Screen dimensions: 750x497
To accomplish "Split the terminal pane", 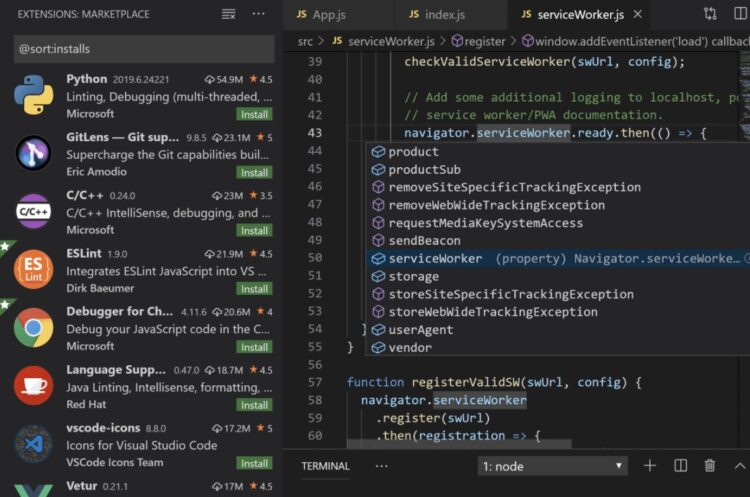I will 680,466.
